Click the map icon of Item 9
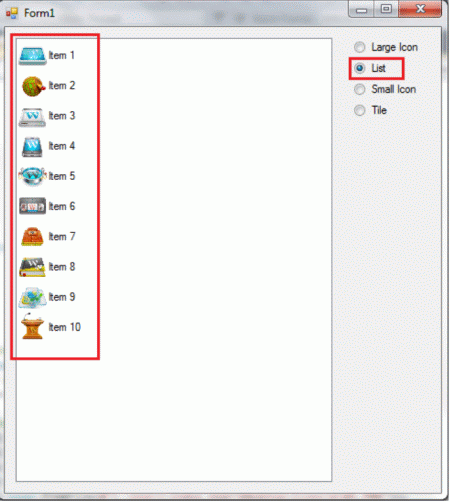Image resolution: width=450 pixels, height=502 pixels. [x=32, y=297]
